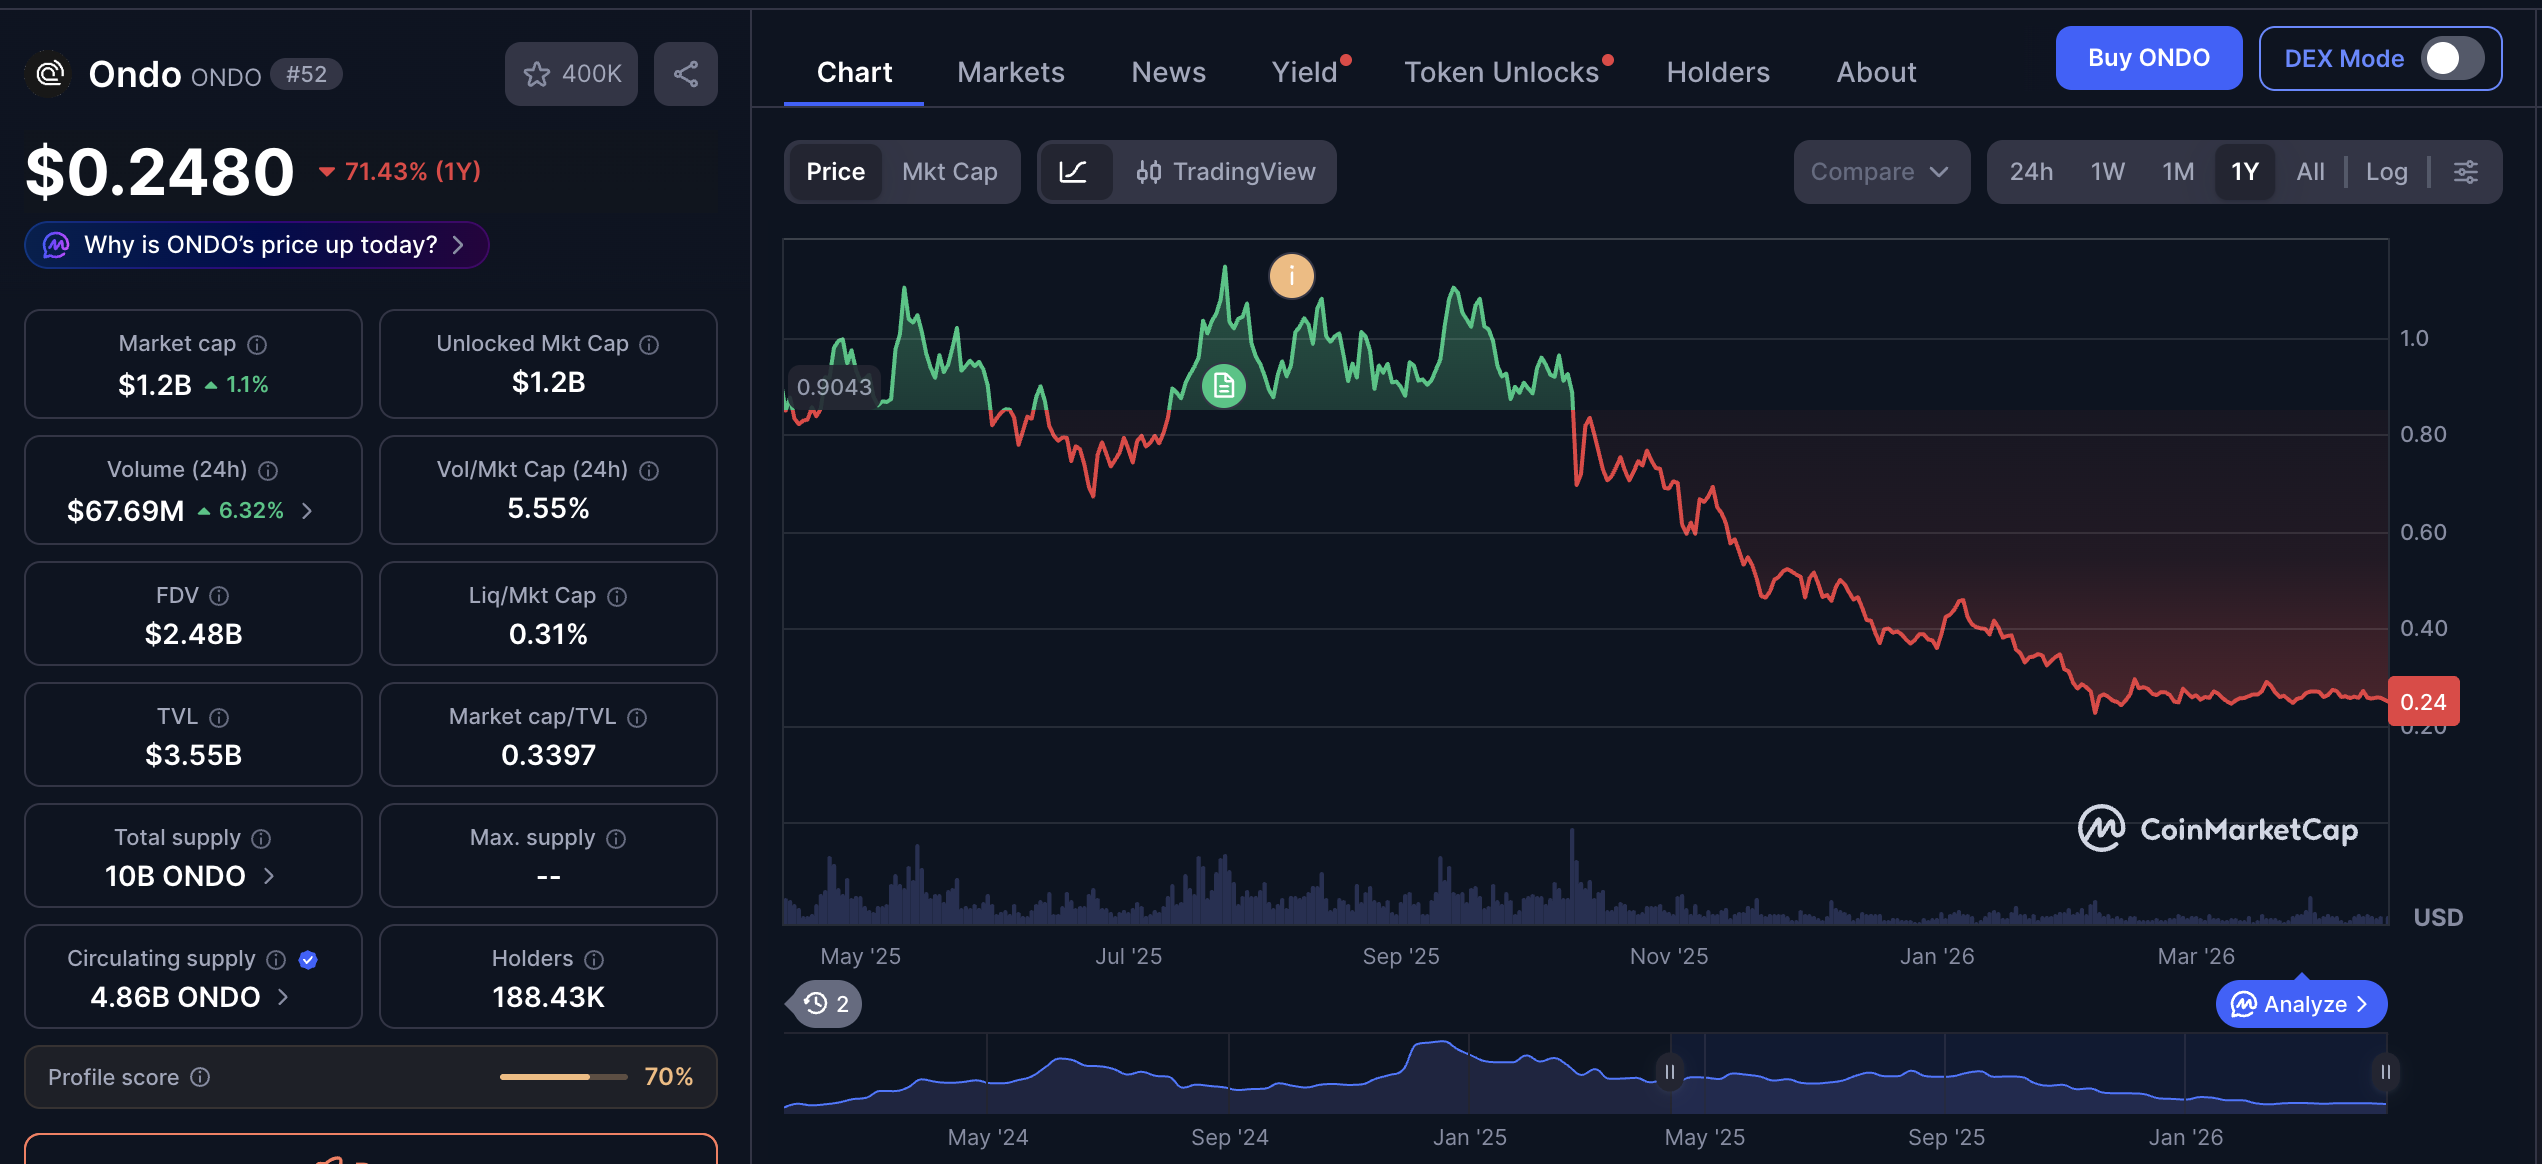Open the Compare dropdown
2542x1164 pixels.
point(1880,171)
